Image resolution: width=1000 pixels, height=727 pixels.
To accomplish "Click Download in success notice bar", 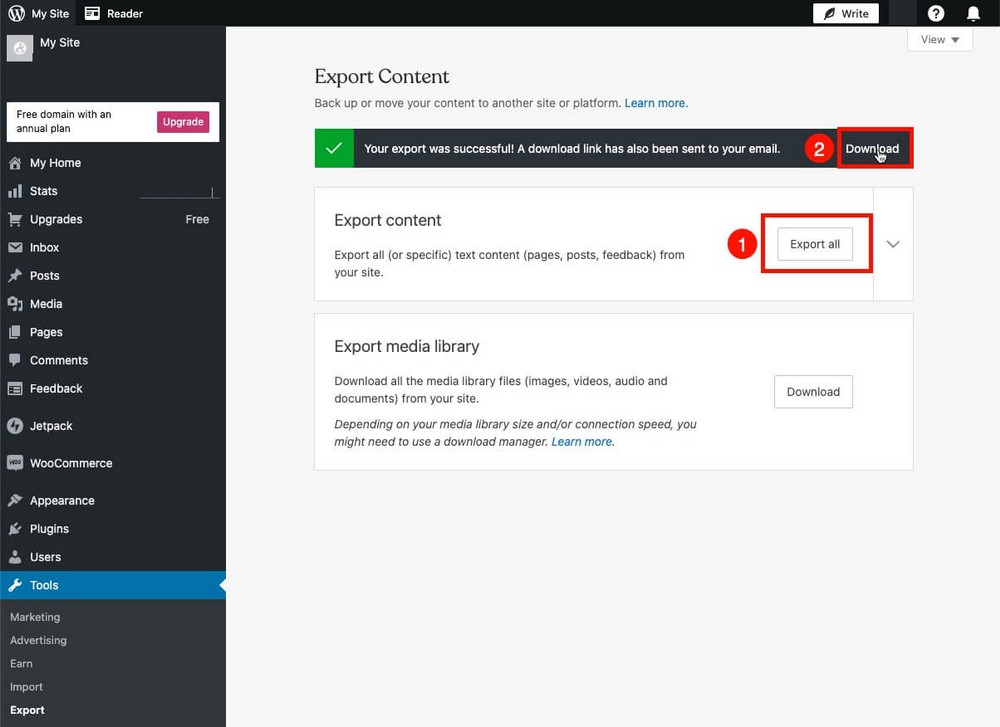I will click(872, 149).
